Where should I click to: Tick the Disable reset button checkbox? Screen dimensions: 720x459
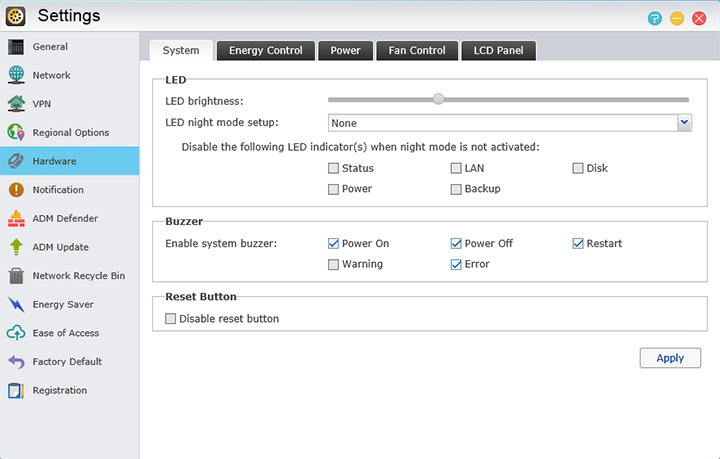click(170, 319)
